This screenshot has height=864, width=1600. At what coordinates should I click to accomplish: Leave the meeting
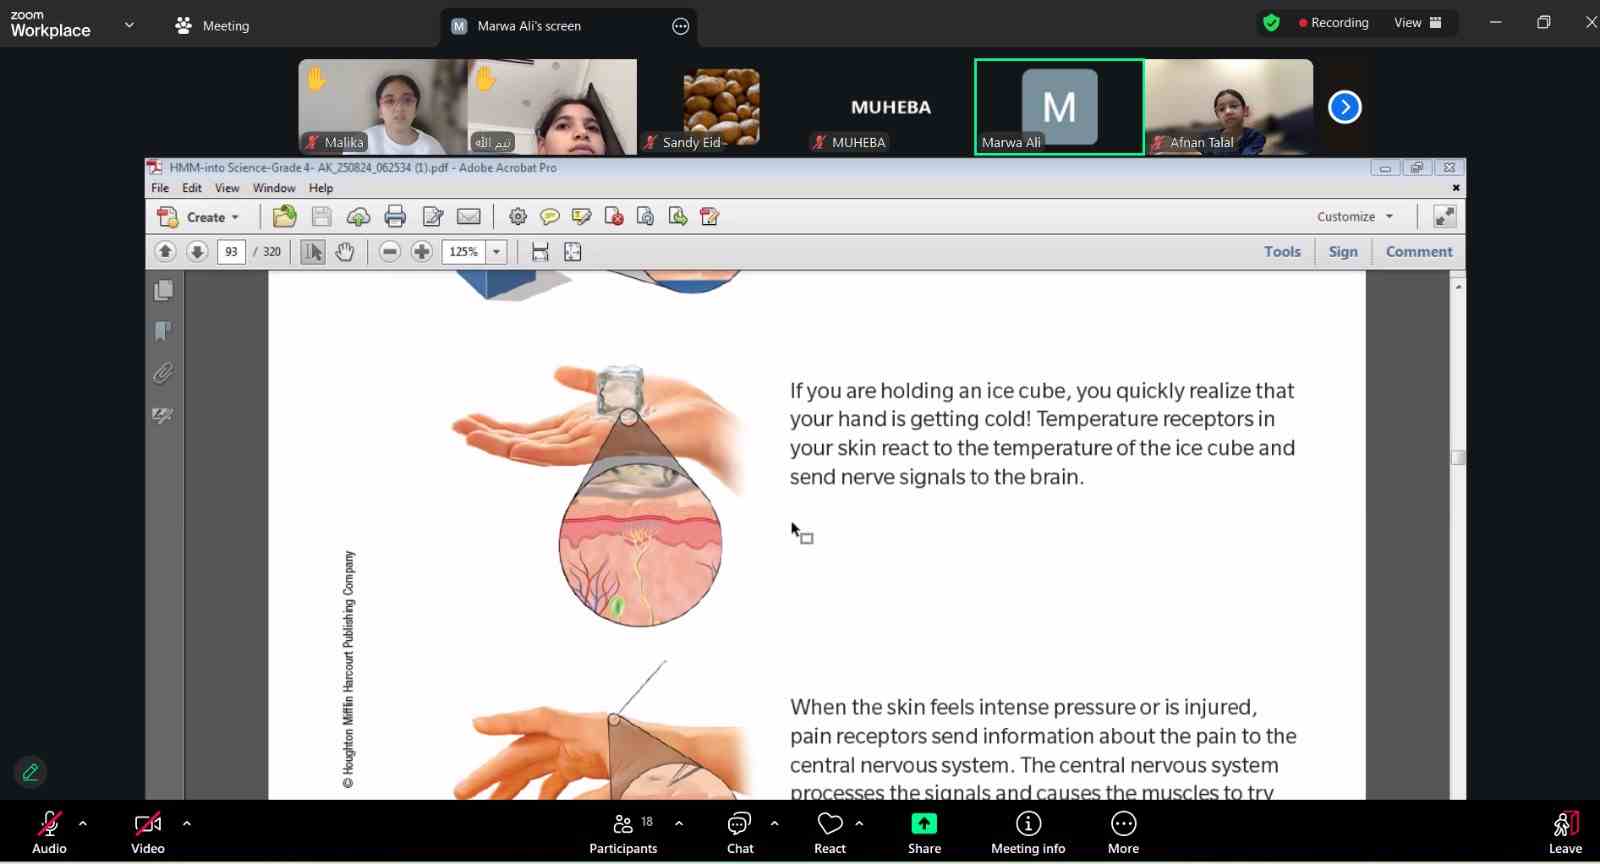coord(1565,831)
